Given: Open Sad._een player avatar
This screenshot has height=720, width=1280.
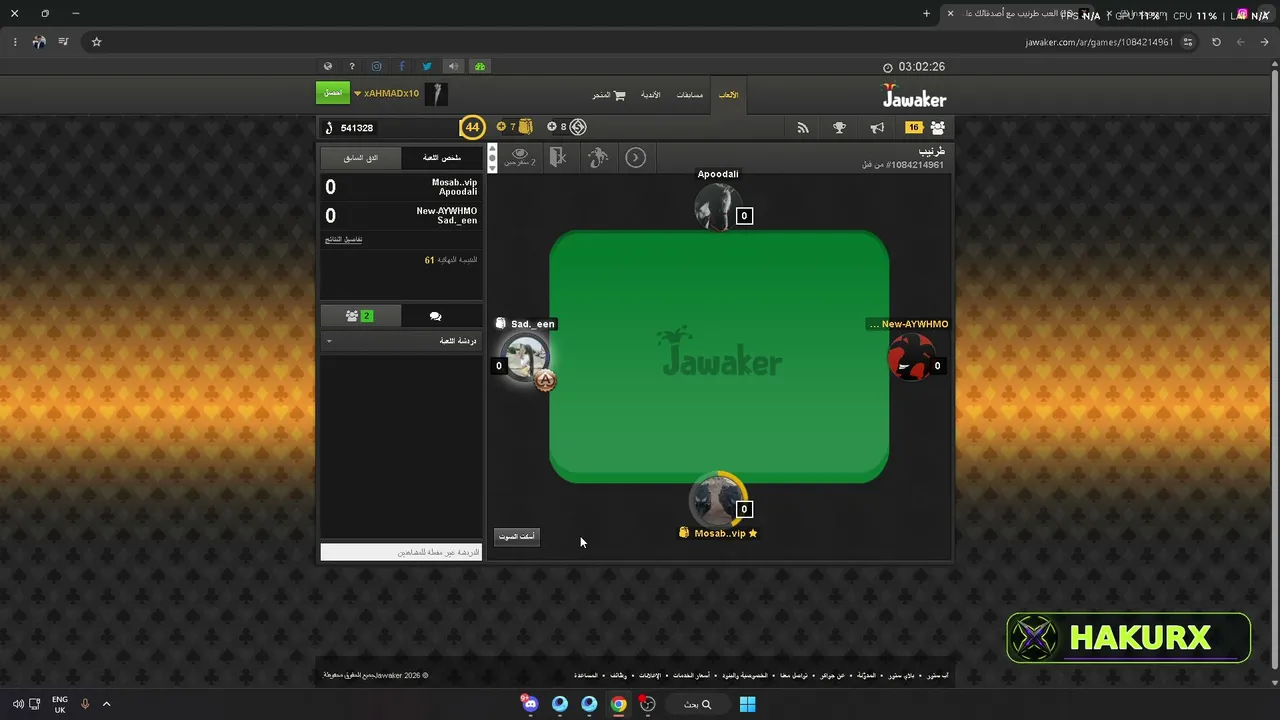Looking at the screenshot, I should pos(526,357).
